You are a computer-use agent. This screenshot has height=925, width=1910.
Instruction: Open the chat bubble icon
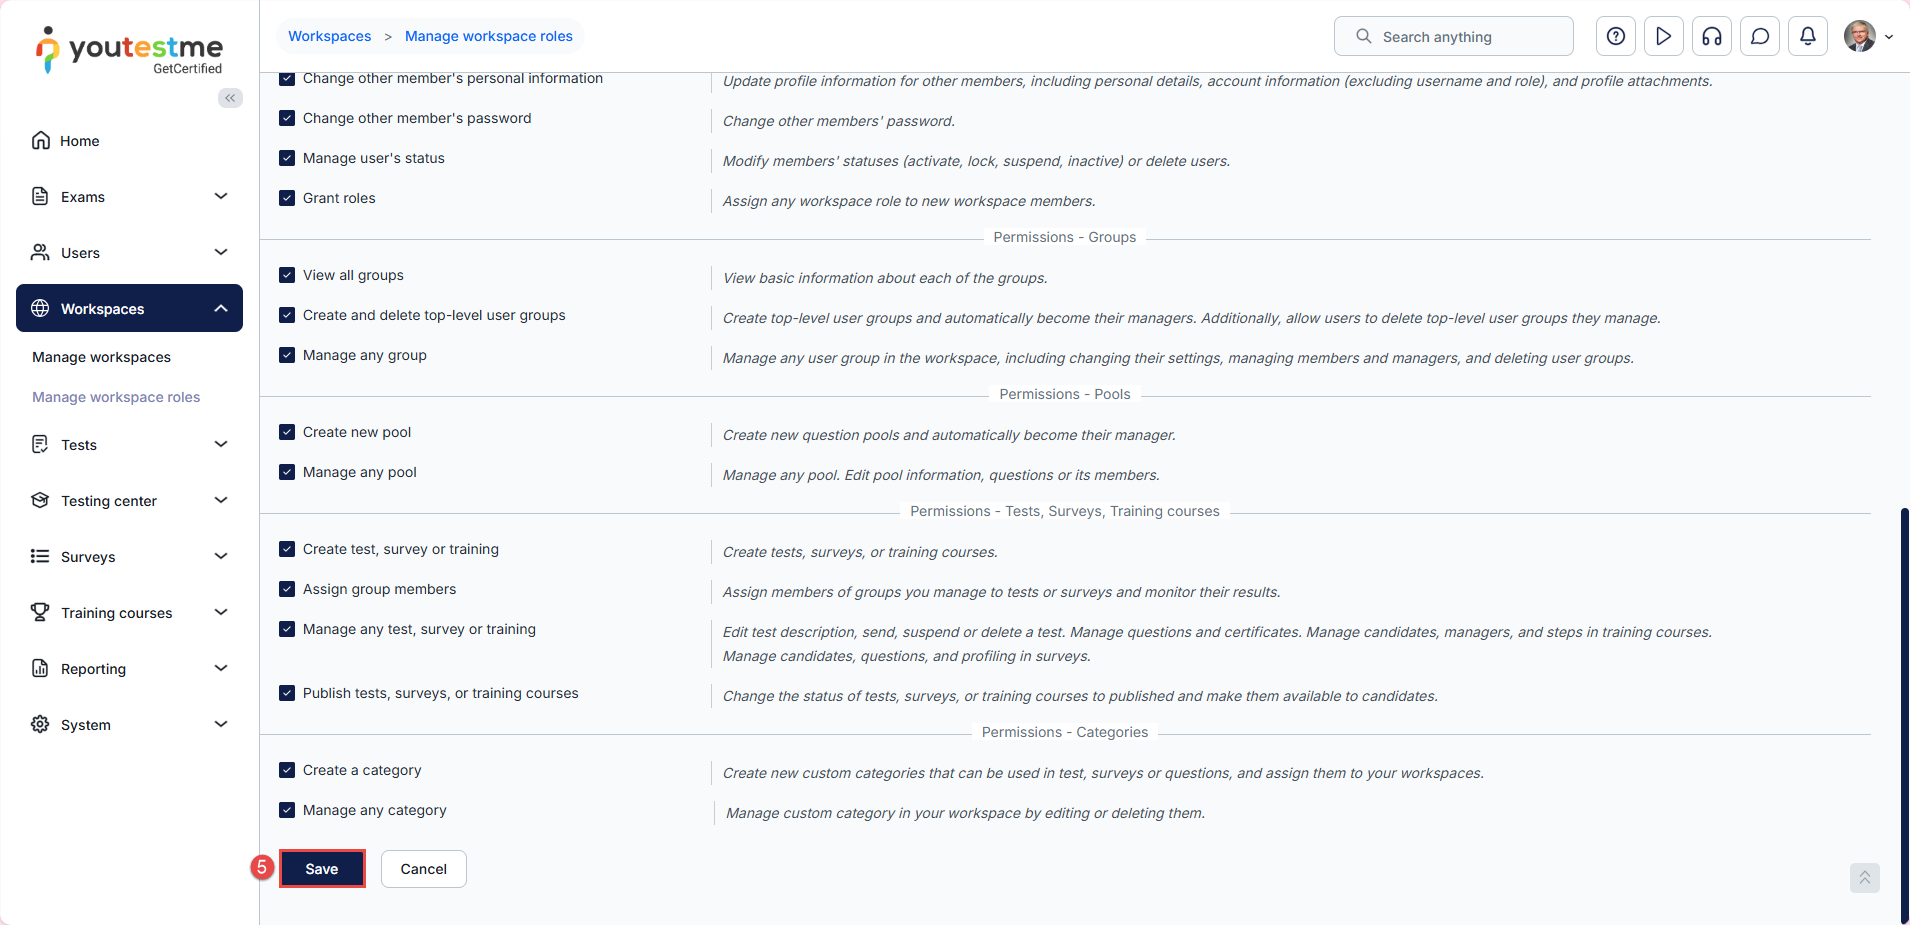point(1760,36)
